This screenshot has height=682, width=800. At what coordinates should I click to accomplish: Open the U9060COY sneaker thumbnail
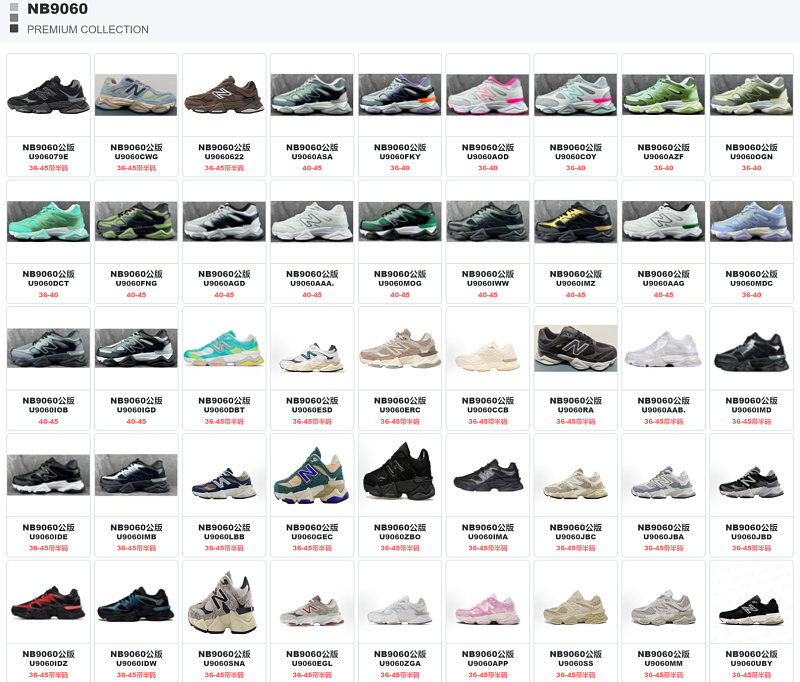point(576,95)
